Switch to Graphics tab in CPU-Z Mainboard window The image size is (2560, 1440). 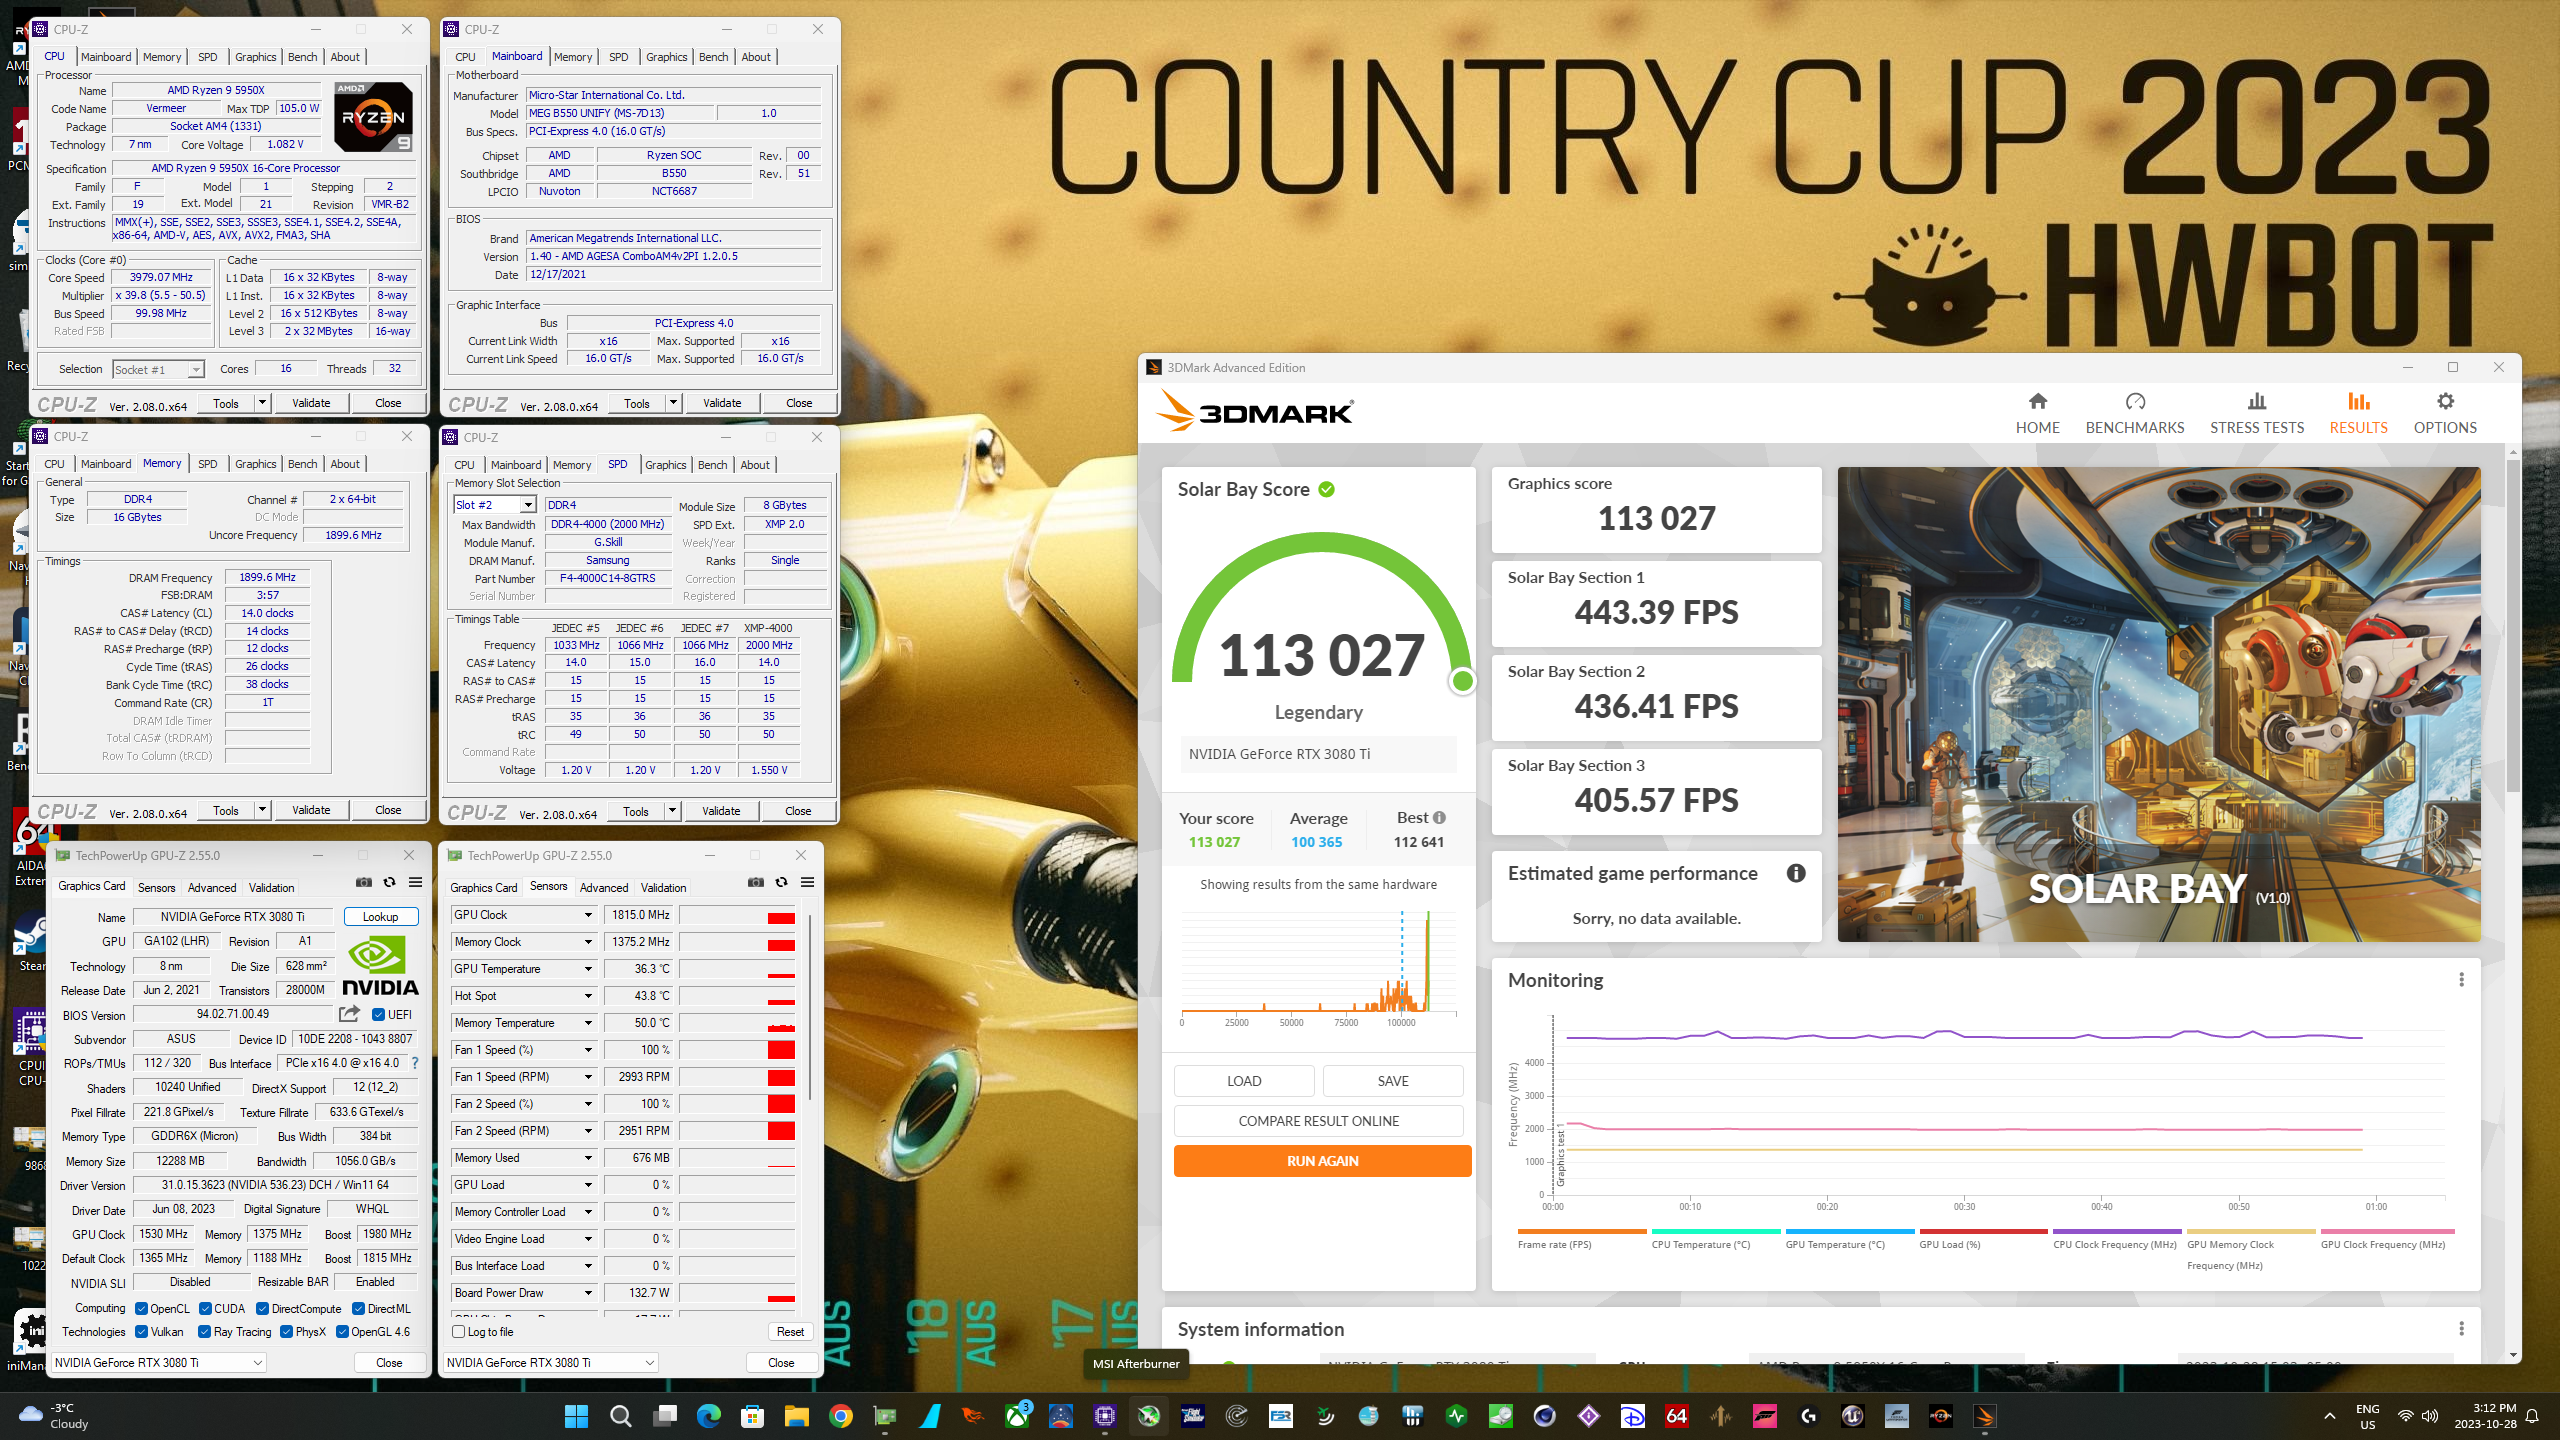[666, 57]
